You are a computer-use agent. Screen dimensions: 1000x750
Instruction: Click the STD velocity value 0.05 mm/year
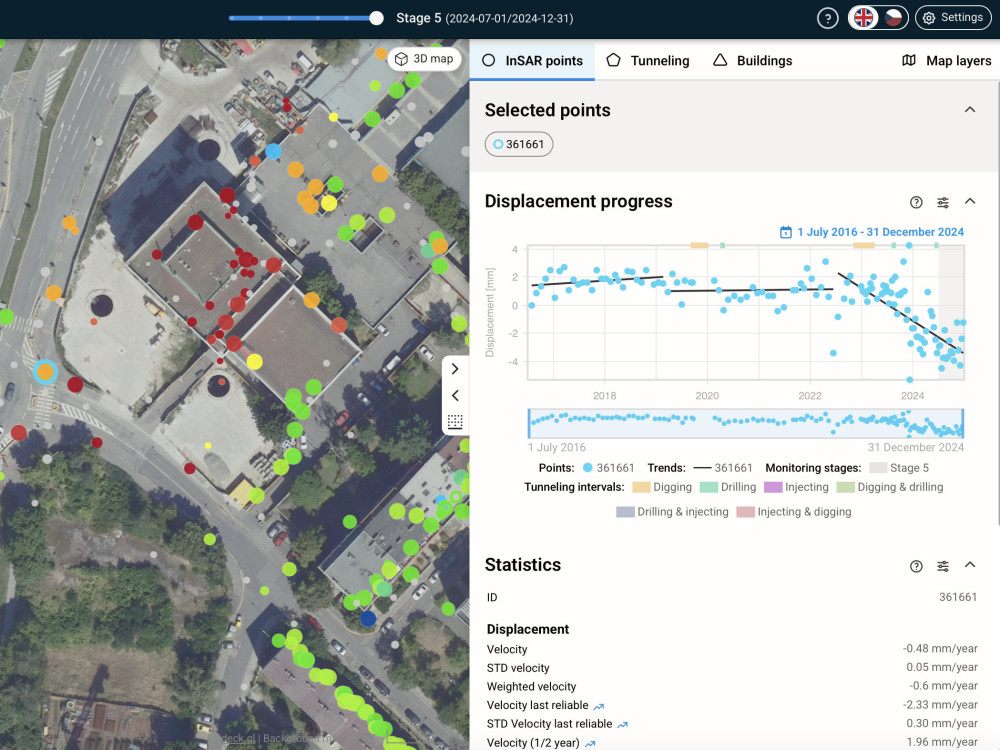(942, 667)
